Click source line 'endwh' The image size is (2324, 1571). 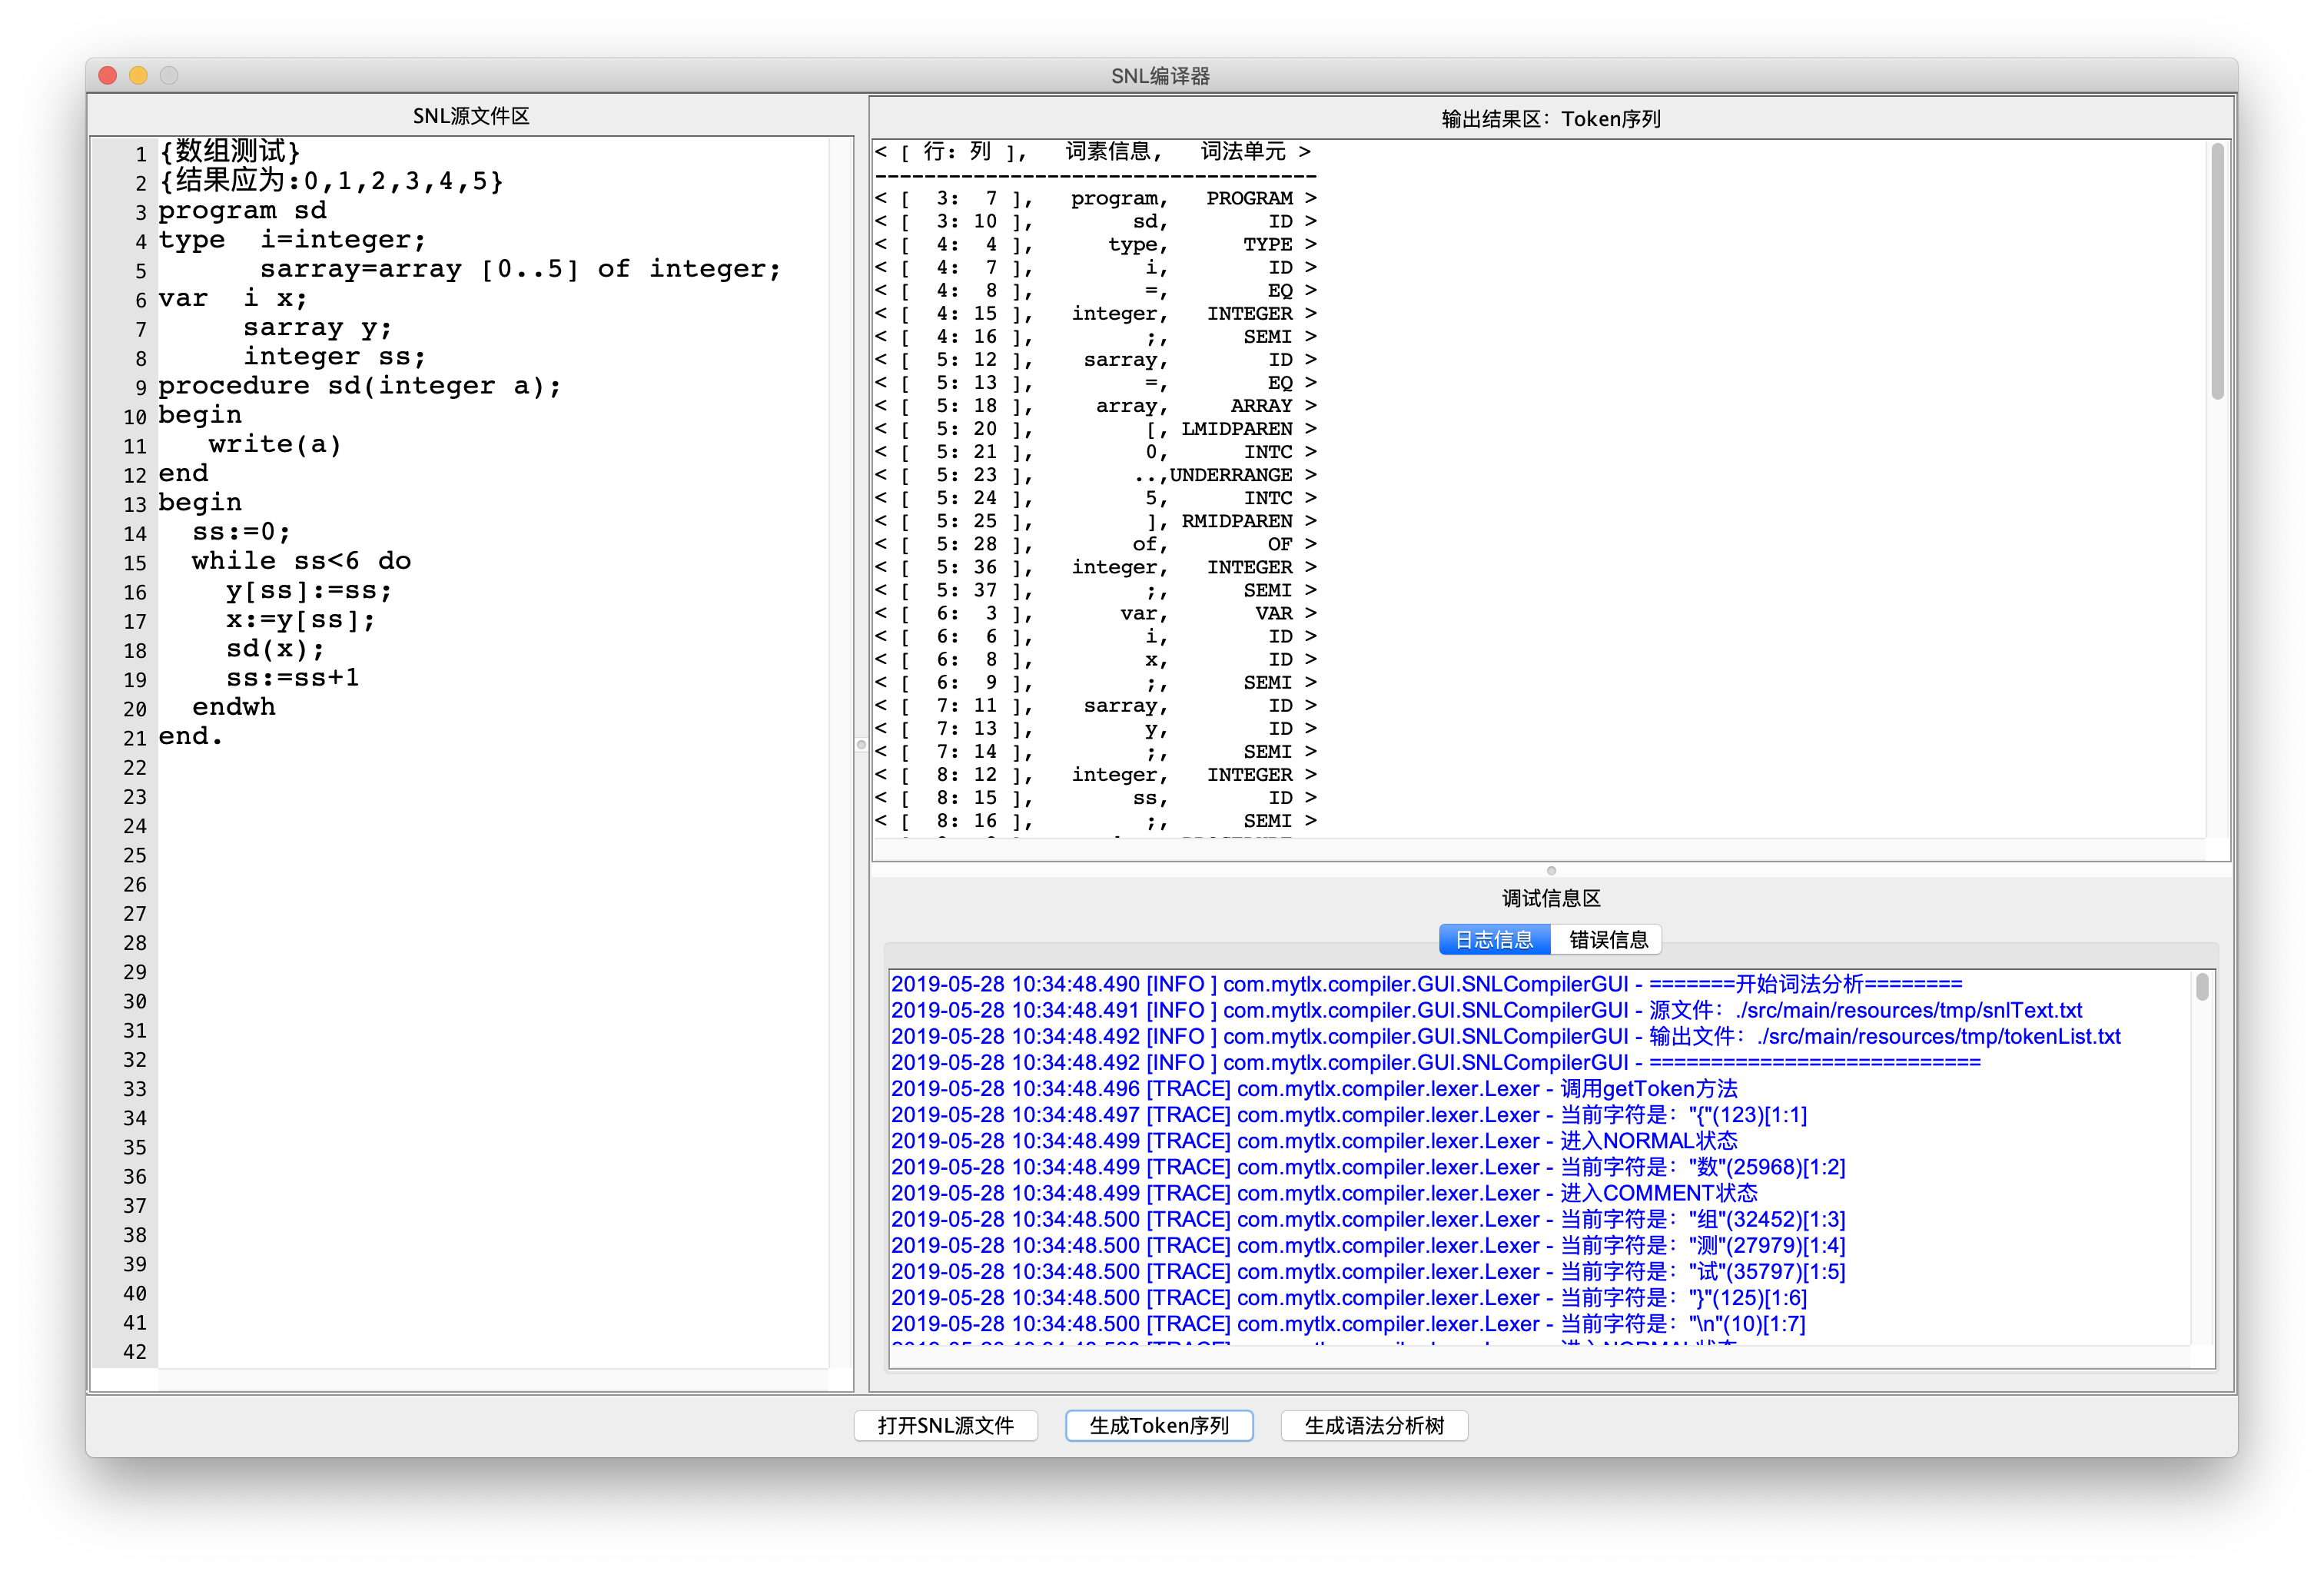coord(233,706)
